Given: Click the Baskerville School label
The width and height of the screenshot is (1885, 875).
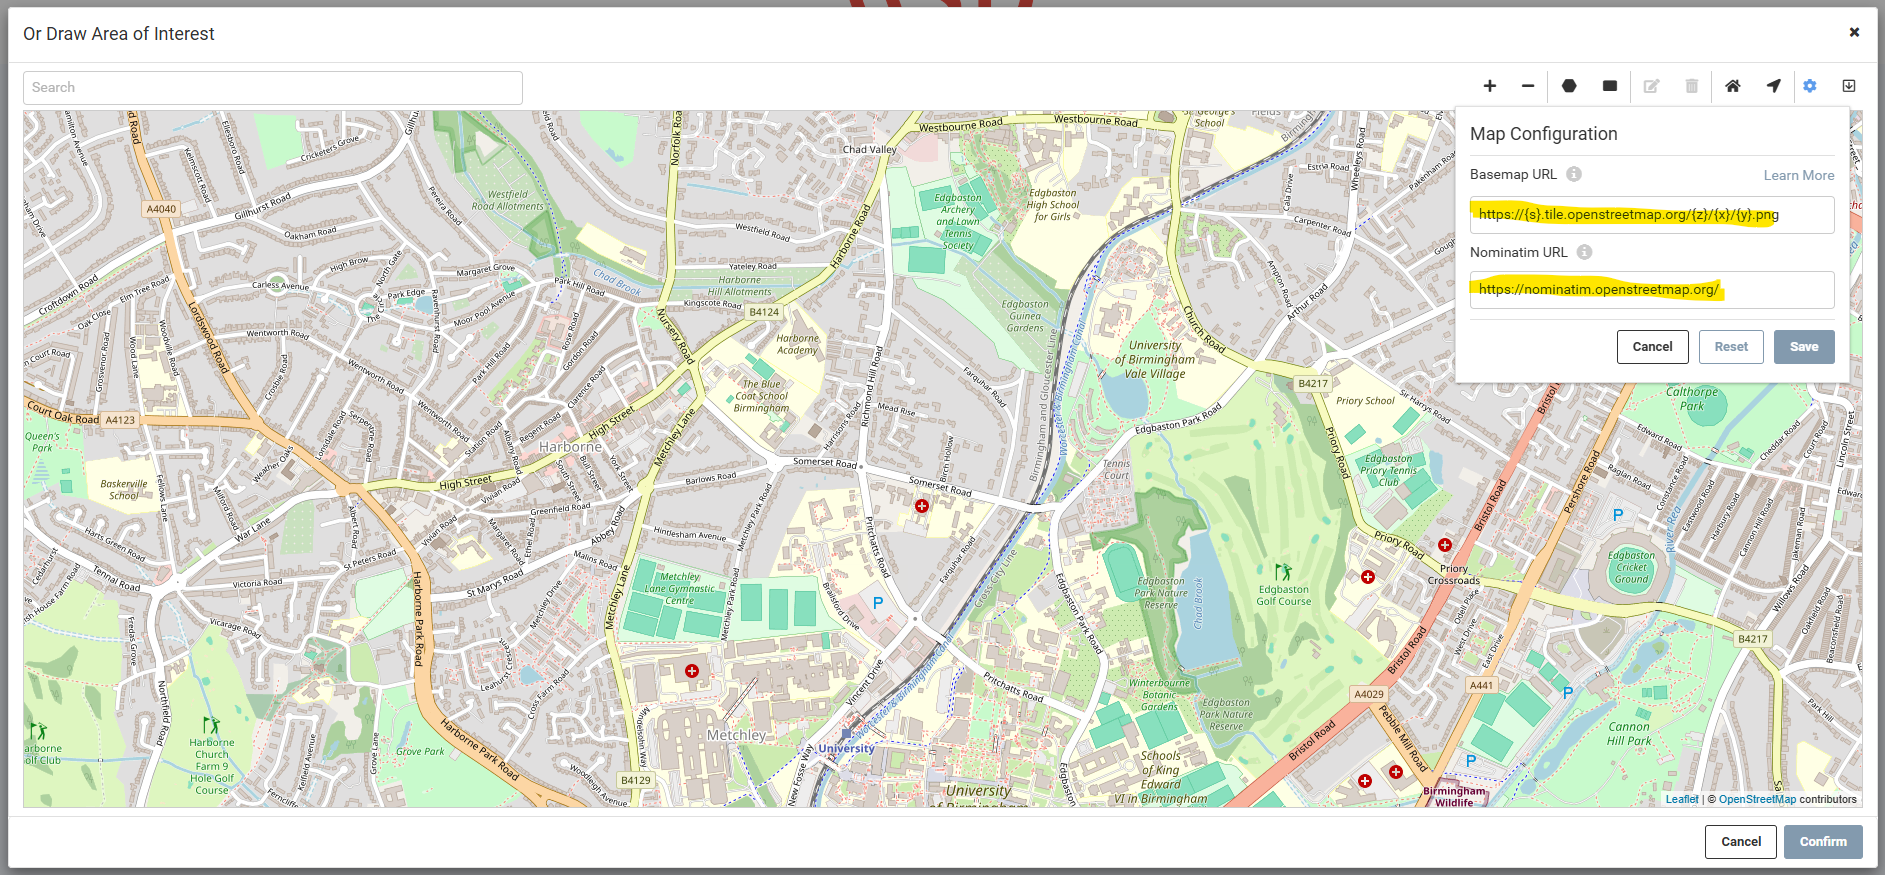Looking at the screenshot, I should (124, 489).
